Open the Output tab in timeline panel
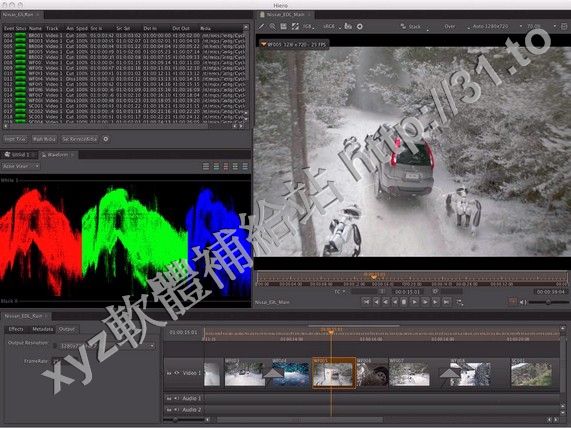The width and height of the screenshot is (571, 428). click(67, 329)
